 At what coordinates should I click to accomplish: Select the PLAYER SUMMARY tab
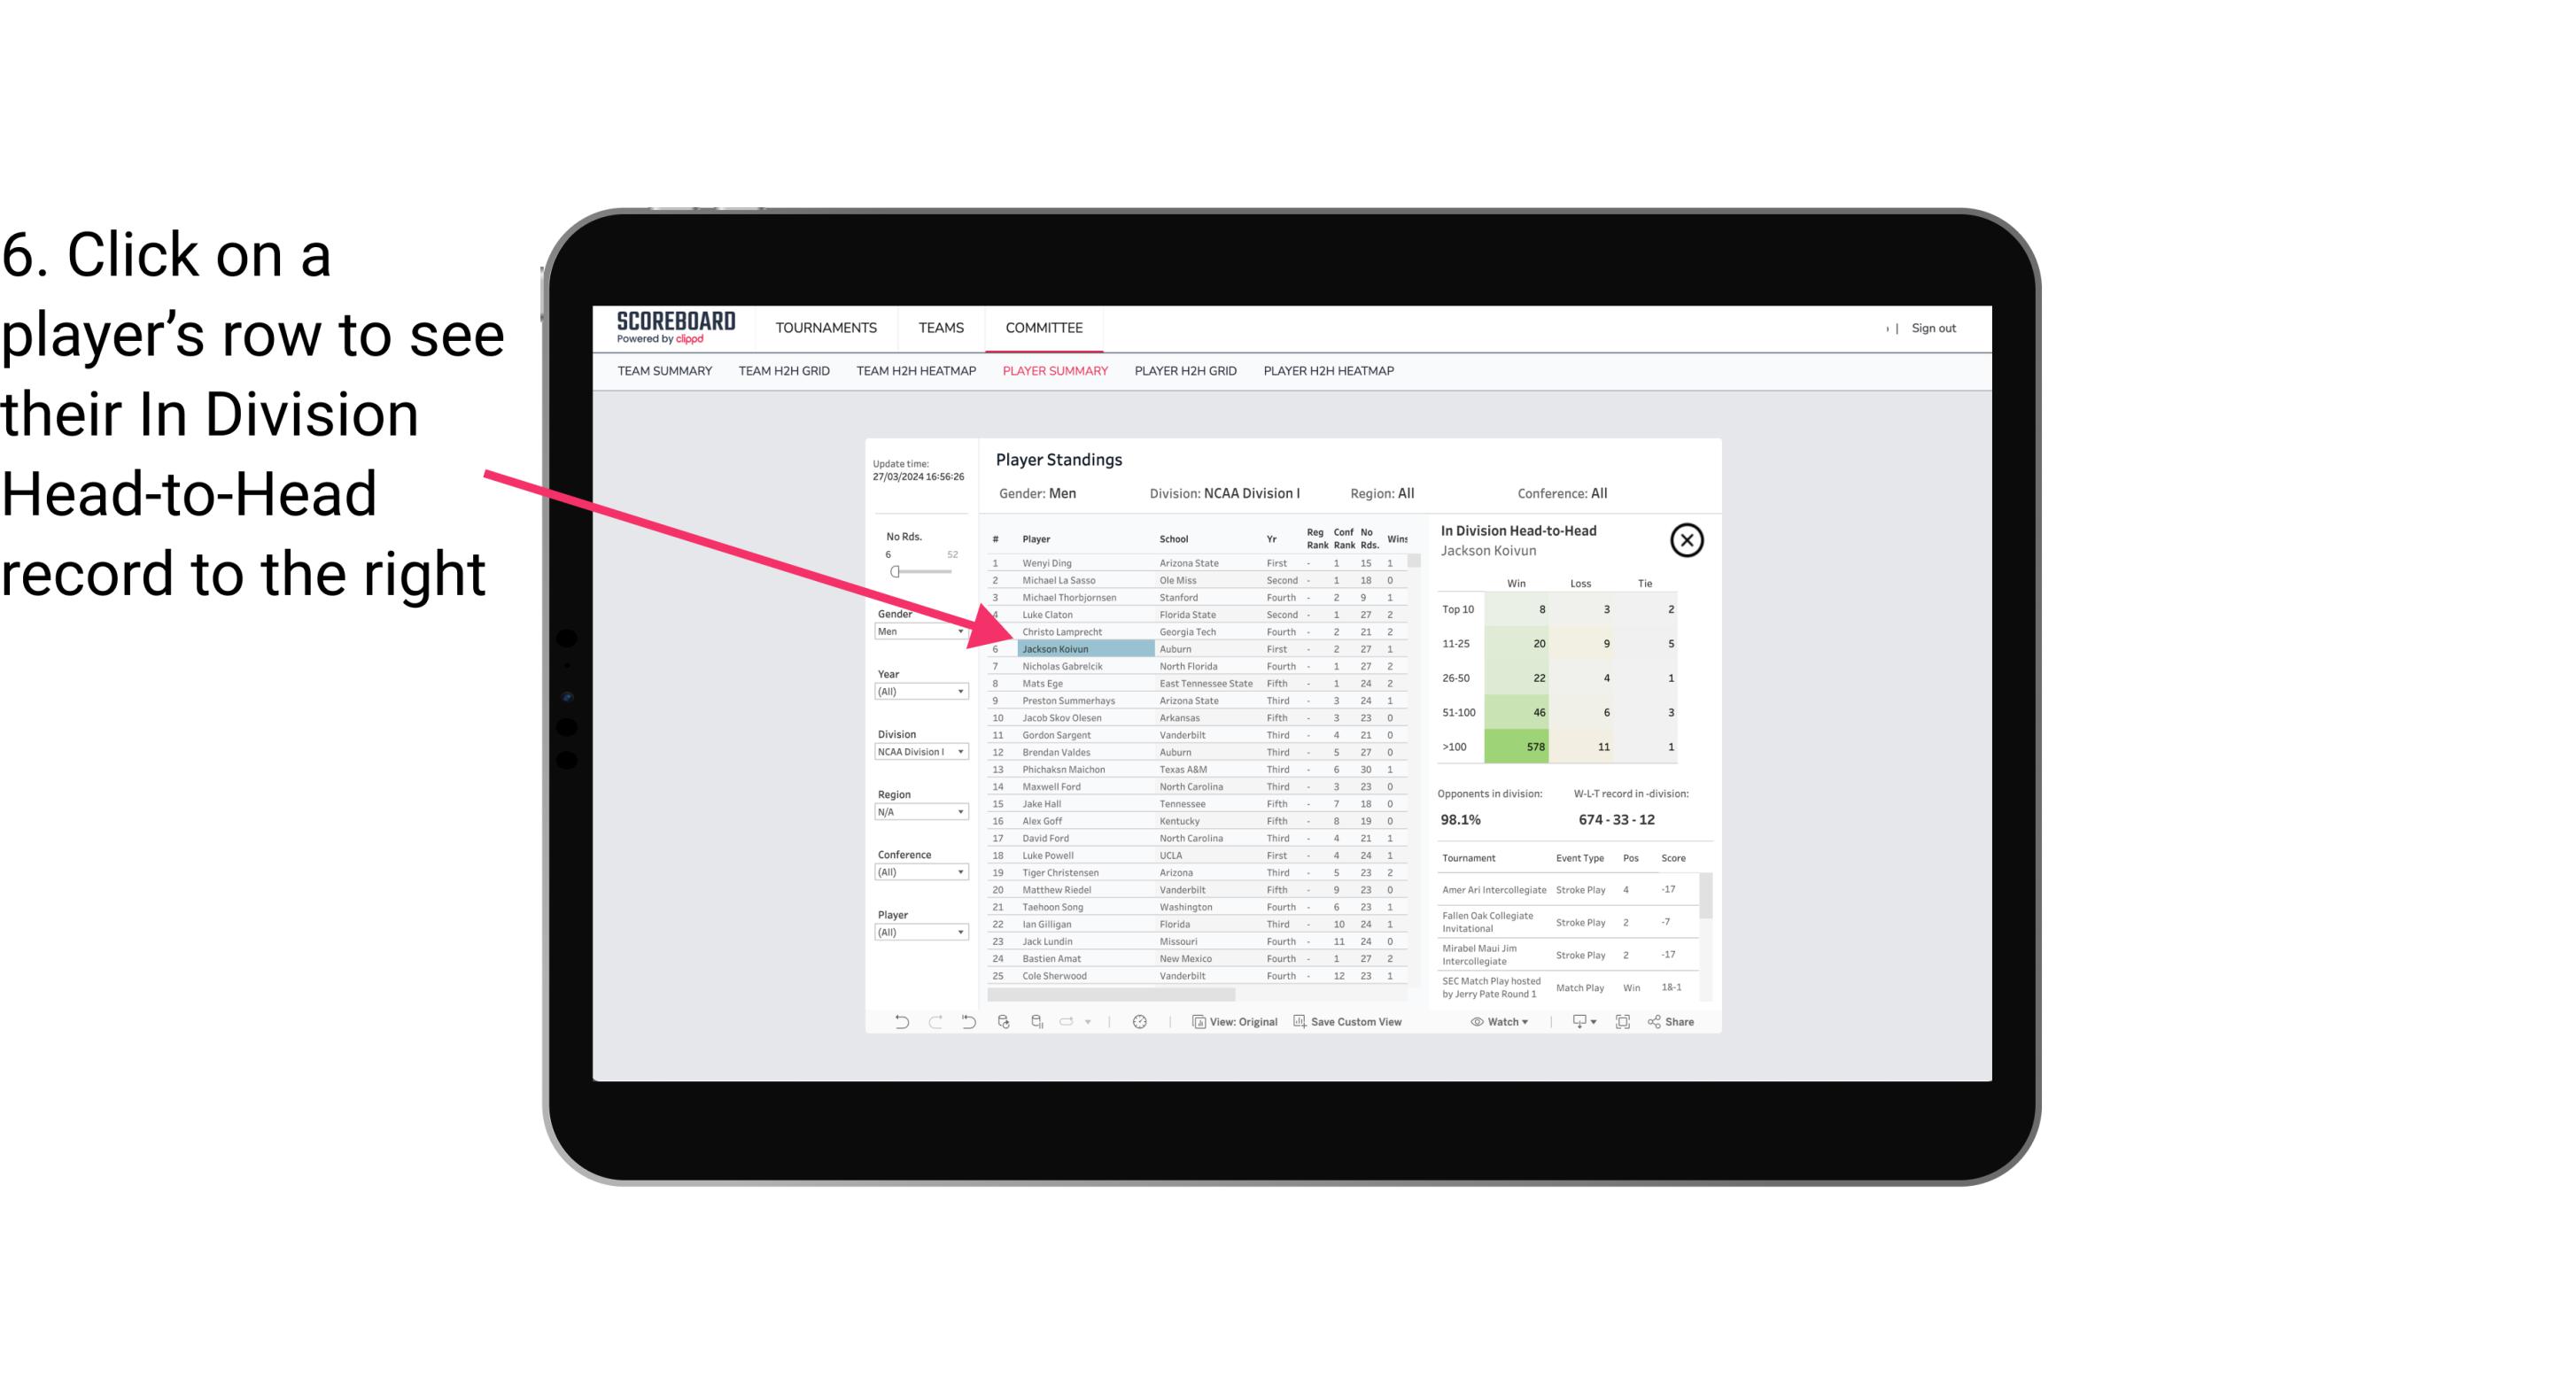click(1053, 370)
